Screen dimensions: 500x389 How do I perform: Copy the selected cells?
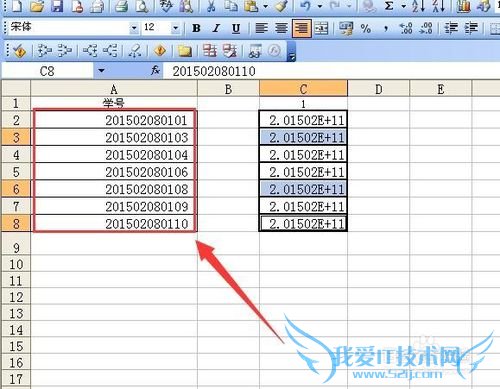pyautogui.click(x=230, y=7)
